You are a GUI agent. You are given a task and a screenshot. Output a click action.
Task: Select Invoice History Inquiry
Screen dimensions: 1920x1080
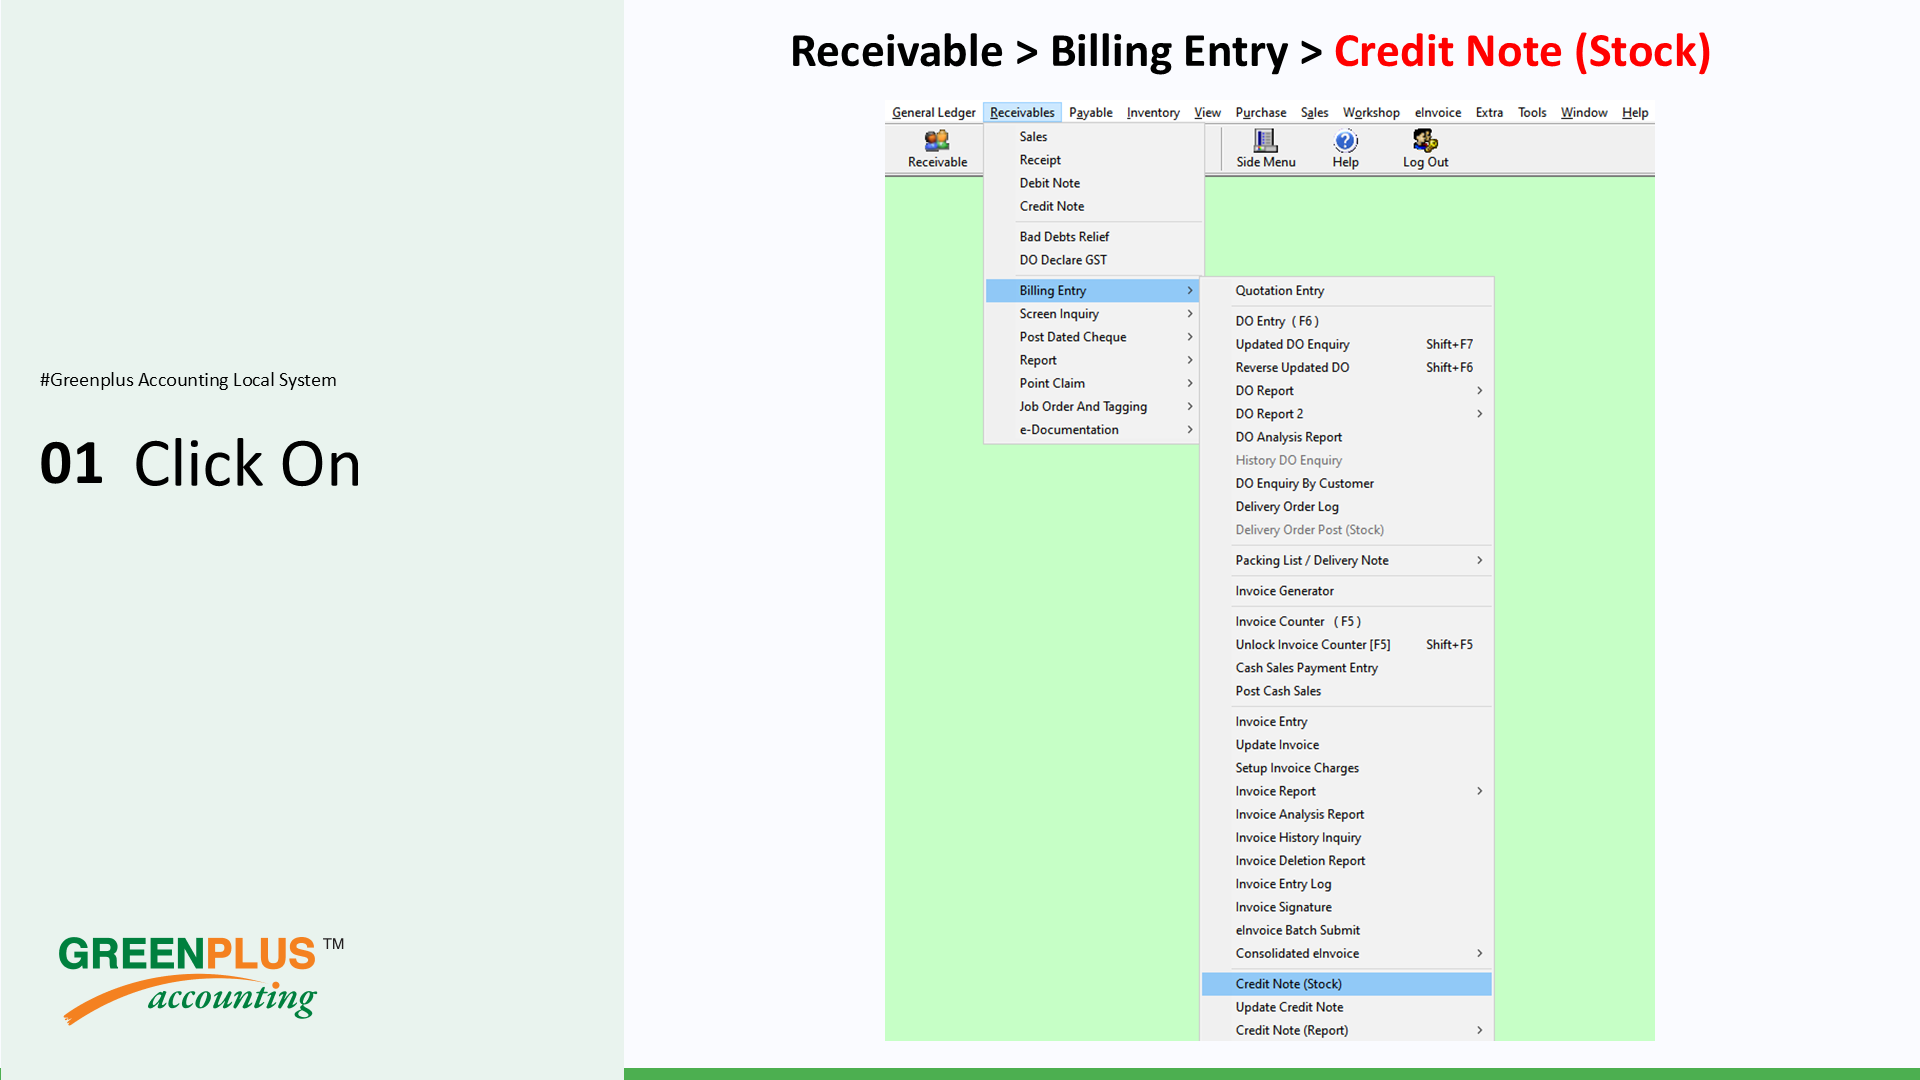[x=1347, y=838]
